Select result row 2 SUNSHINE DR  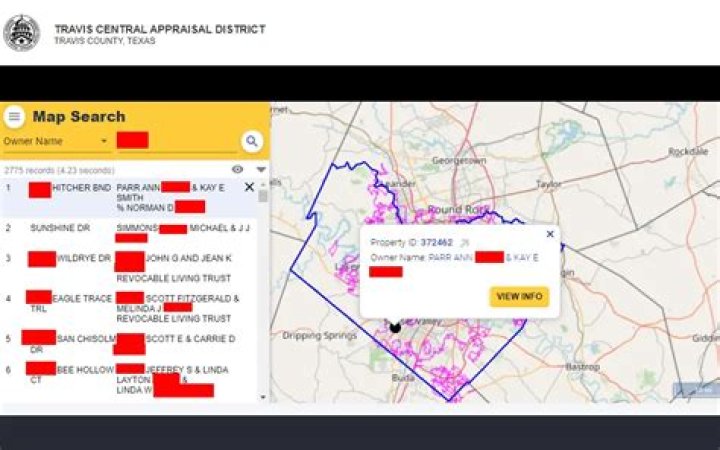129,233
